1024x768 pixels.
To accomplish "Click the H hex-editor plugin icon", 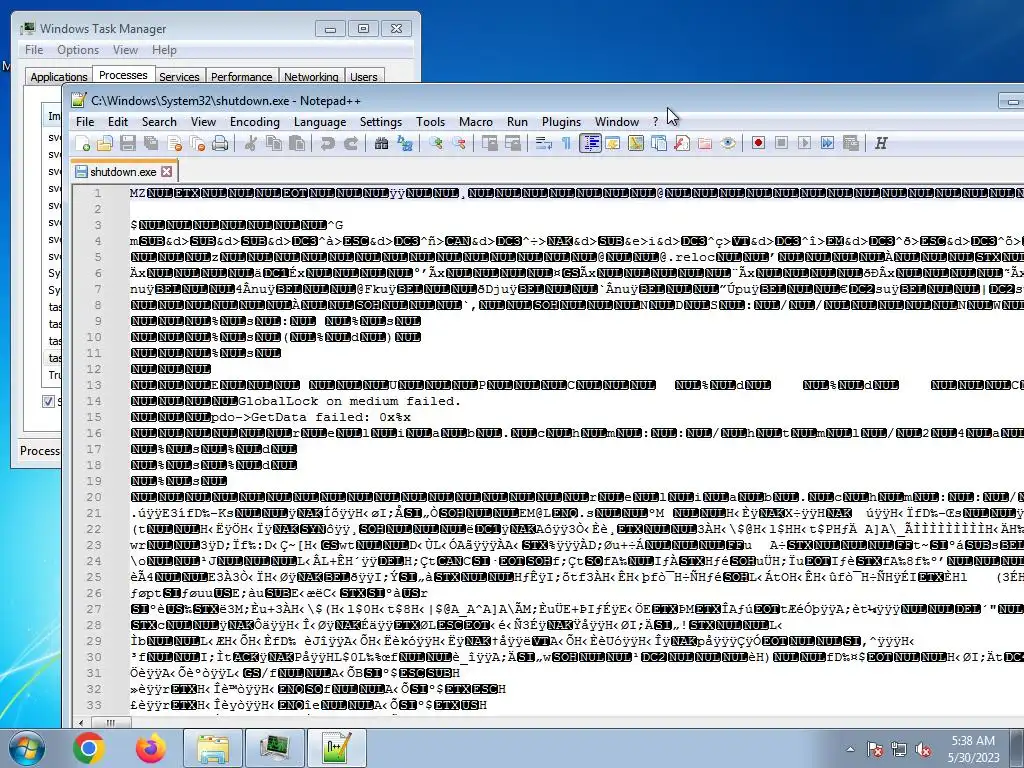I will [881, 144].
